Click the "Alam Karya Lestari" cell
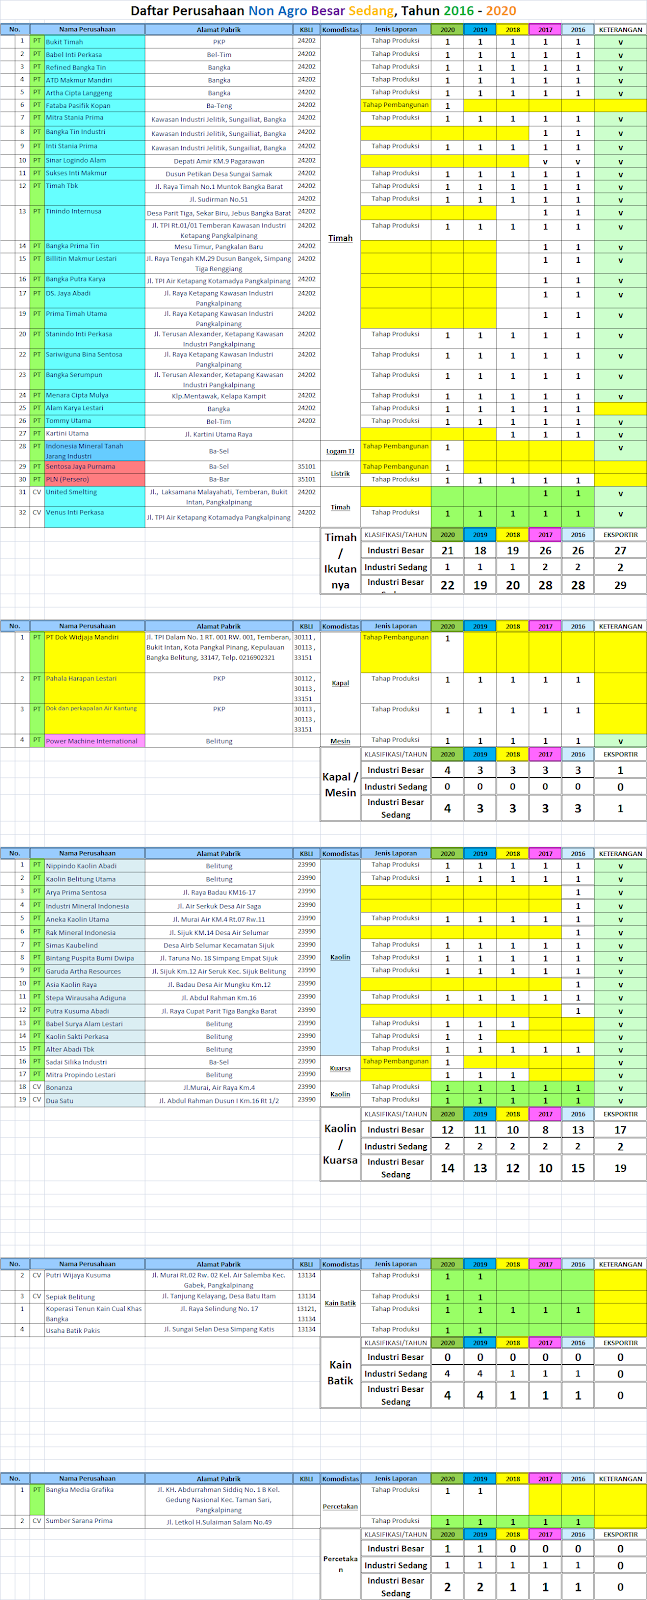Screen dimensions: 647x1600 point(94,408)
